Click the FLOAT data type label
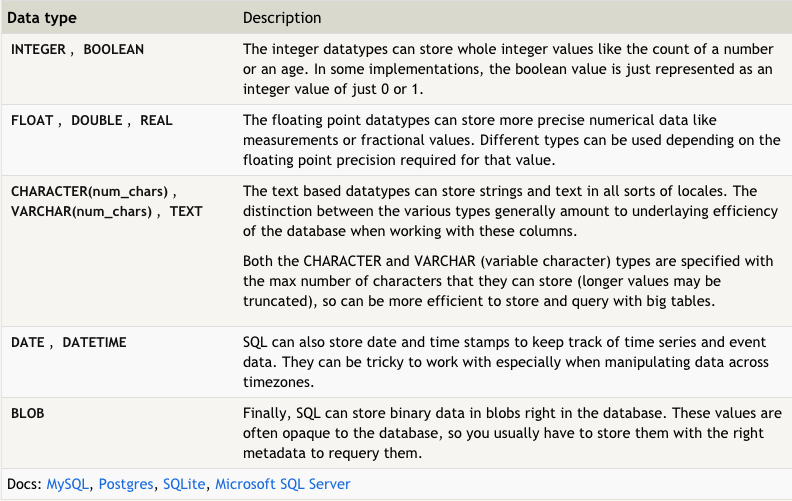This screenshot has height=501, width=792. click(x=33, y=120)
